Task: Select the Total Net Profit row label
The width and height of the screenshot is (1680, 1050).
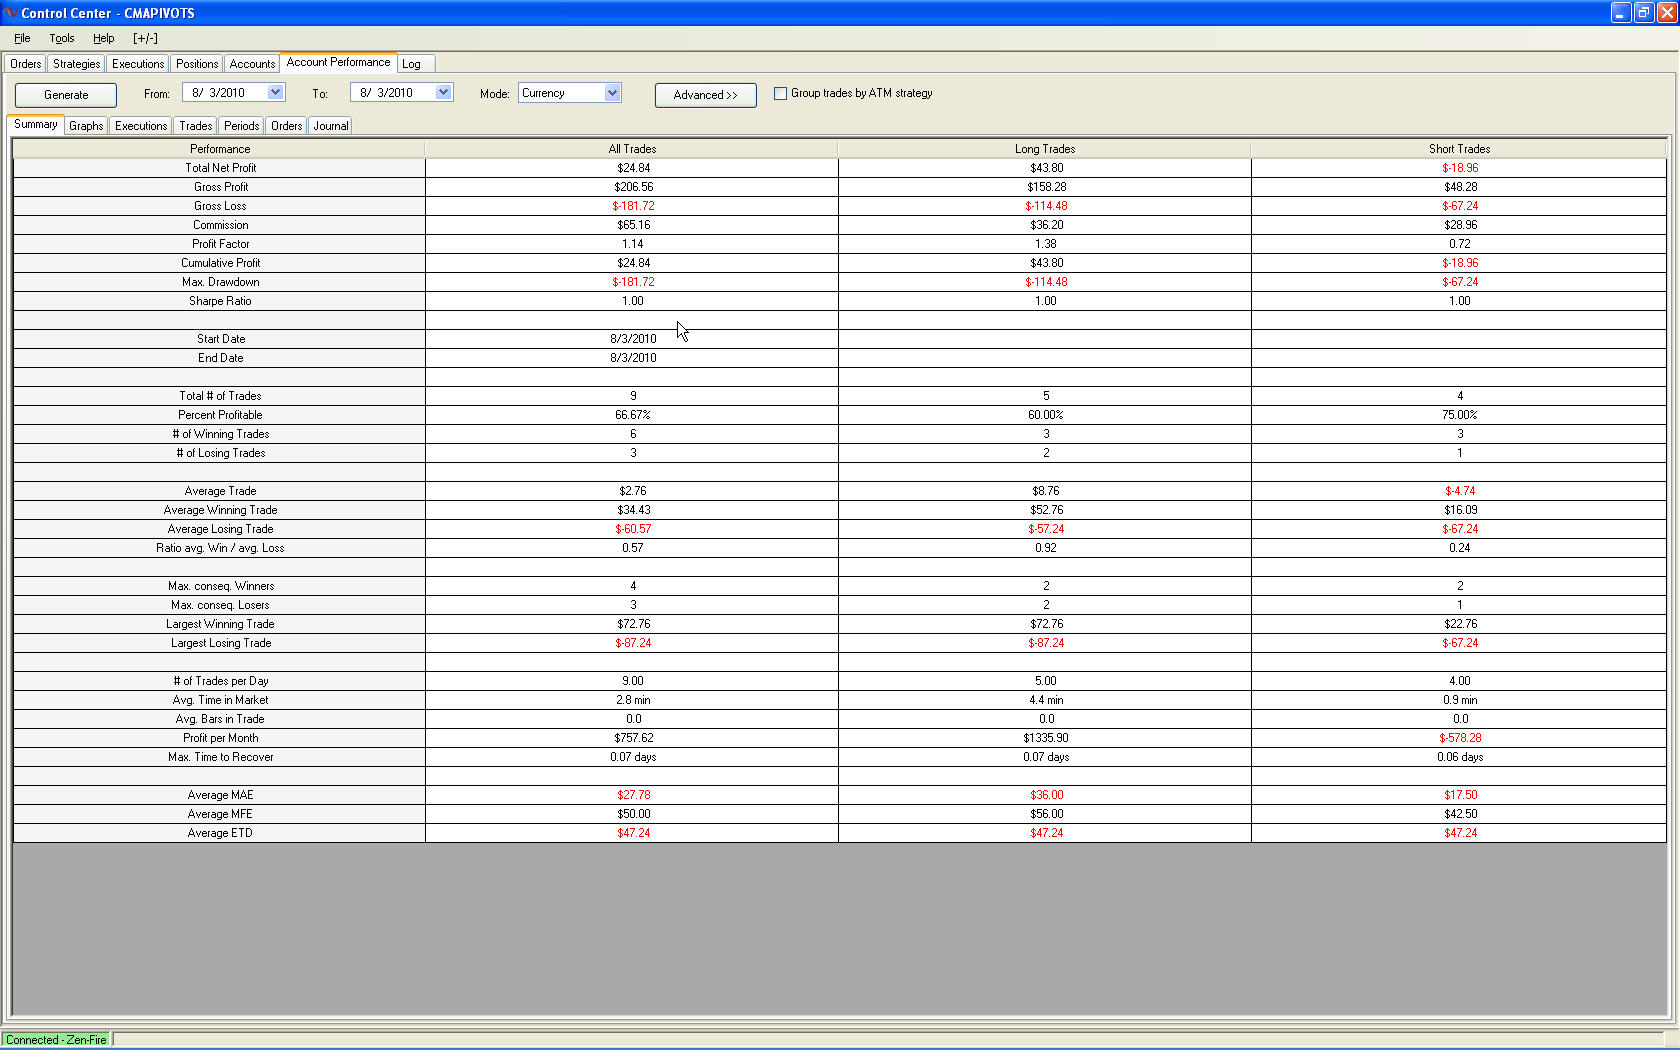Action: [220, 168]
